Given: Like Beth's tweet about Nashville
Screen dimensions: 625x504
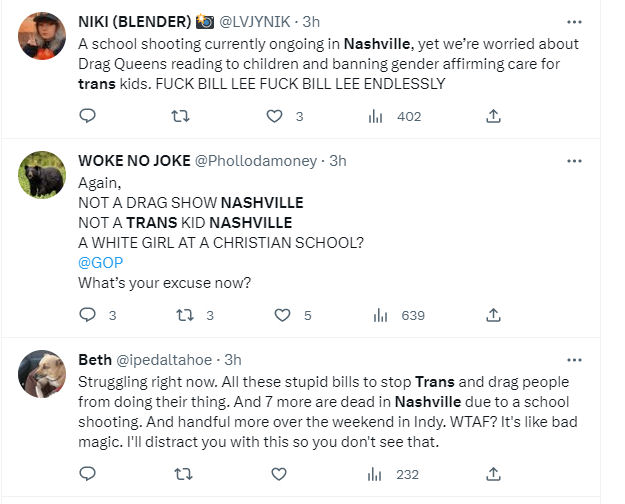Looking at the screenshot, I should (279, 474).
